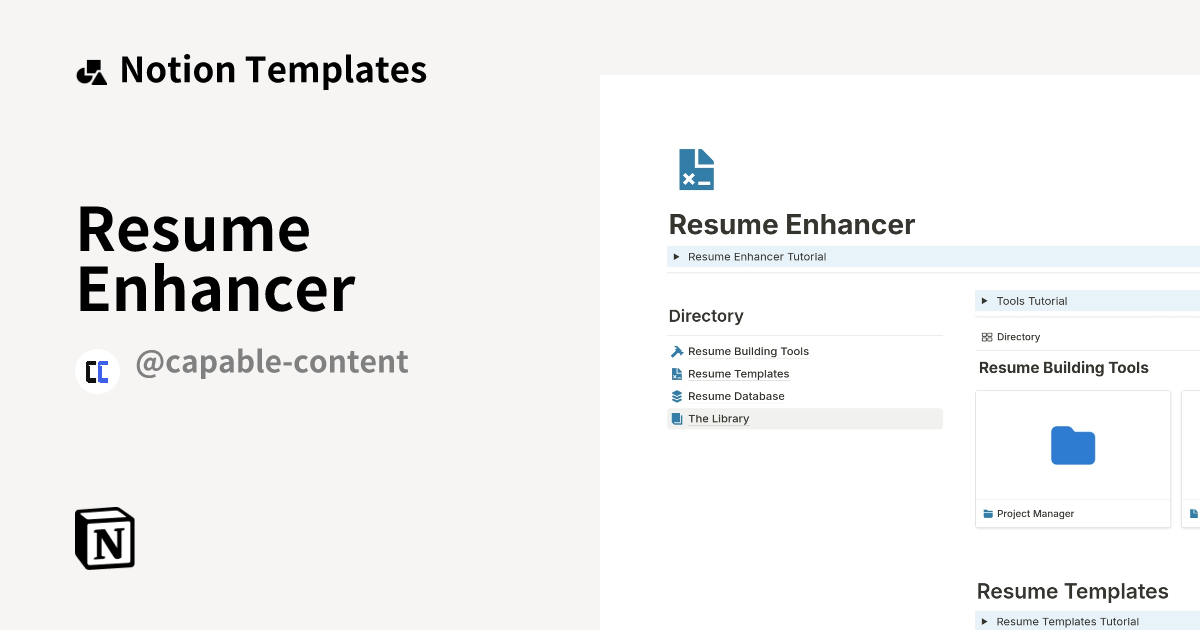Viewport: 1200px width, 630px height.
Task: Click the capable-content avatar badge
Action: 97,371
